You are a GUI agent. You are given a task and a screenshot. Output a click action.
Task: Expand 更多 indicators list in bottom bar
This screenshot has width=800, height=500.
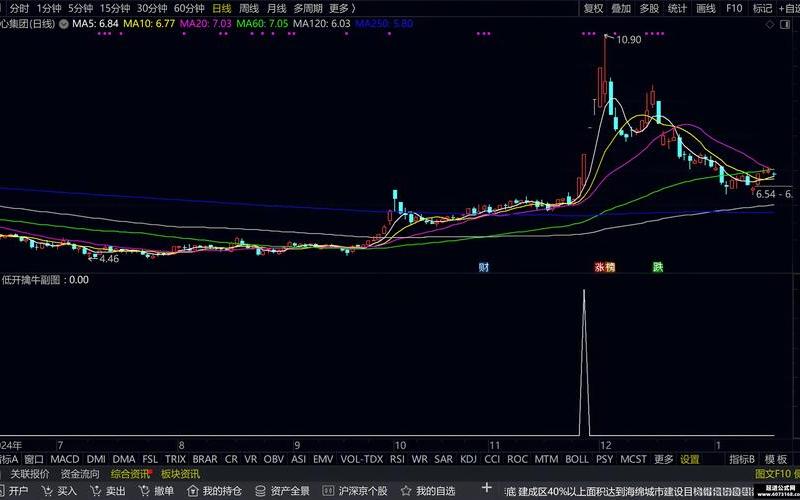point(663,459)
